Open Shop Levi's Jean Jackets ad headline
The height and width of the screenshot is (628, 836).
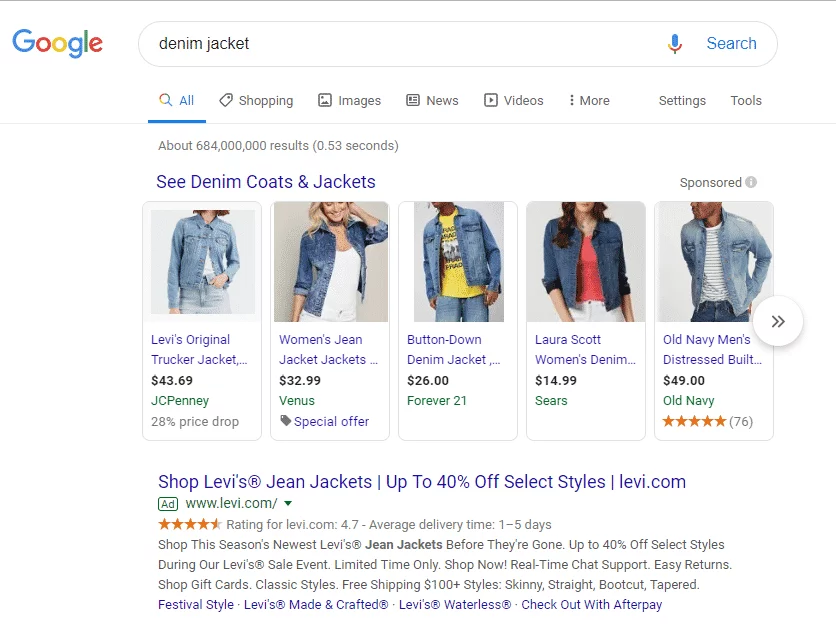[422, 482]
